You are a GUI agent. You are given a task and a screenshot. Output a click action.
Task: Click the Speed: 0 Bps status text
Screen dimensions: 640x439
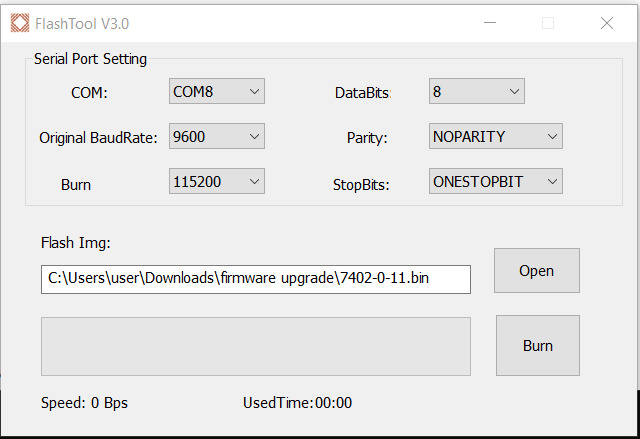point(84,403)
